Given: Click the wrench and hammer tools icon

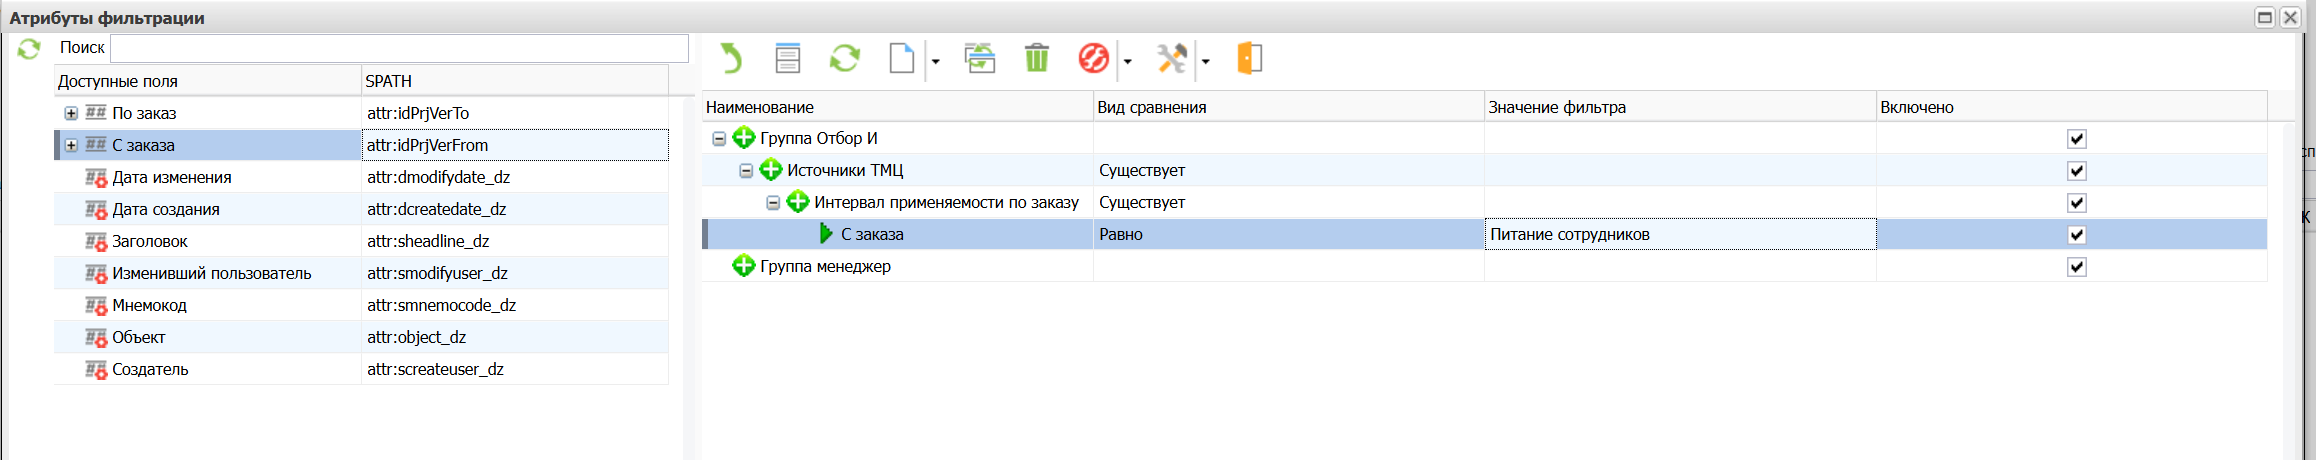Looking at the screenshot, I should coord(1171,59).
